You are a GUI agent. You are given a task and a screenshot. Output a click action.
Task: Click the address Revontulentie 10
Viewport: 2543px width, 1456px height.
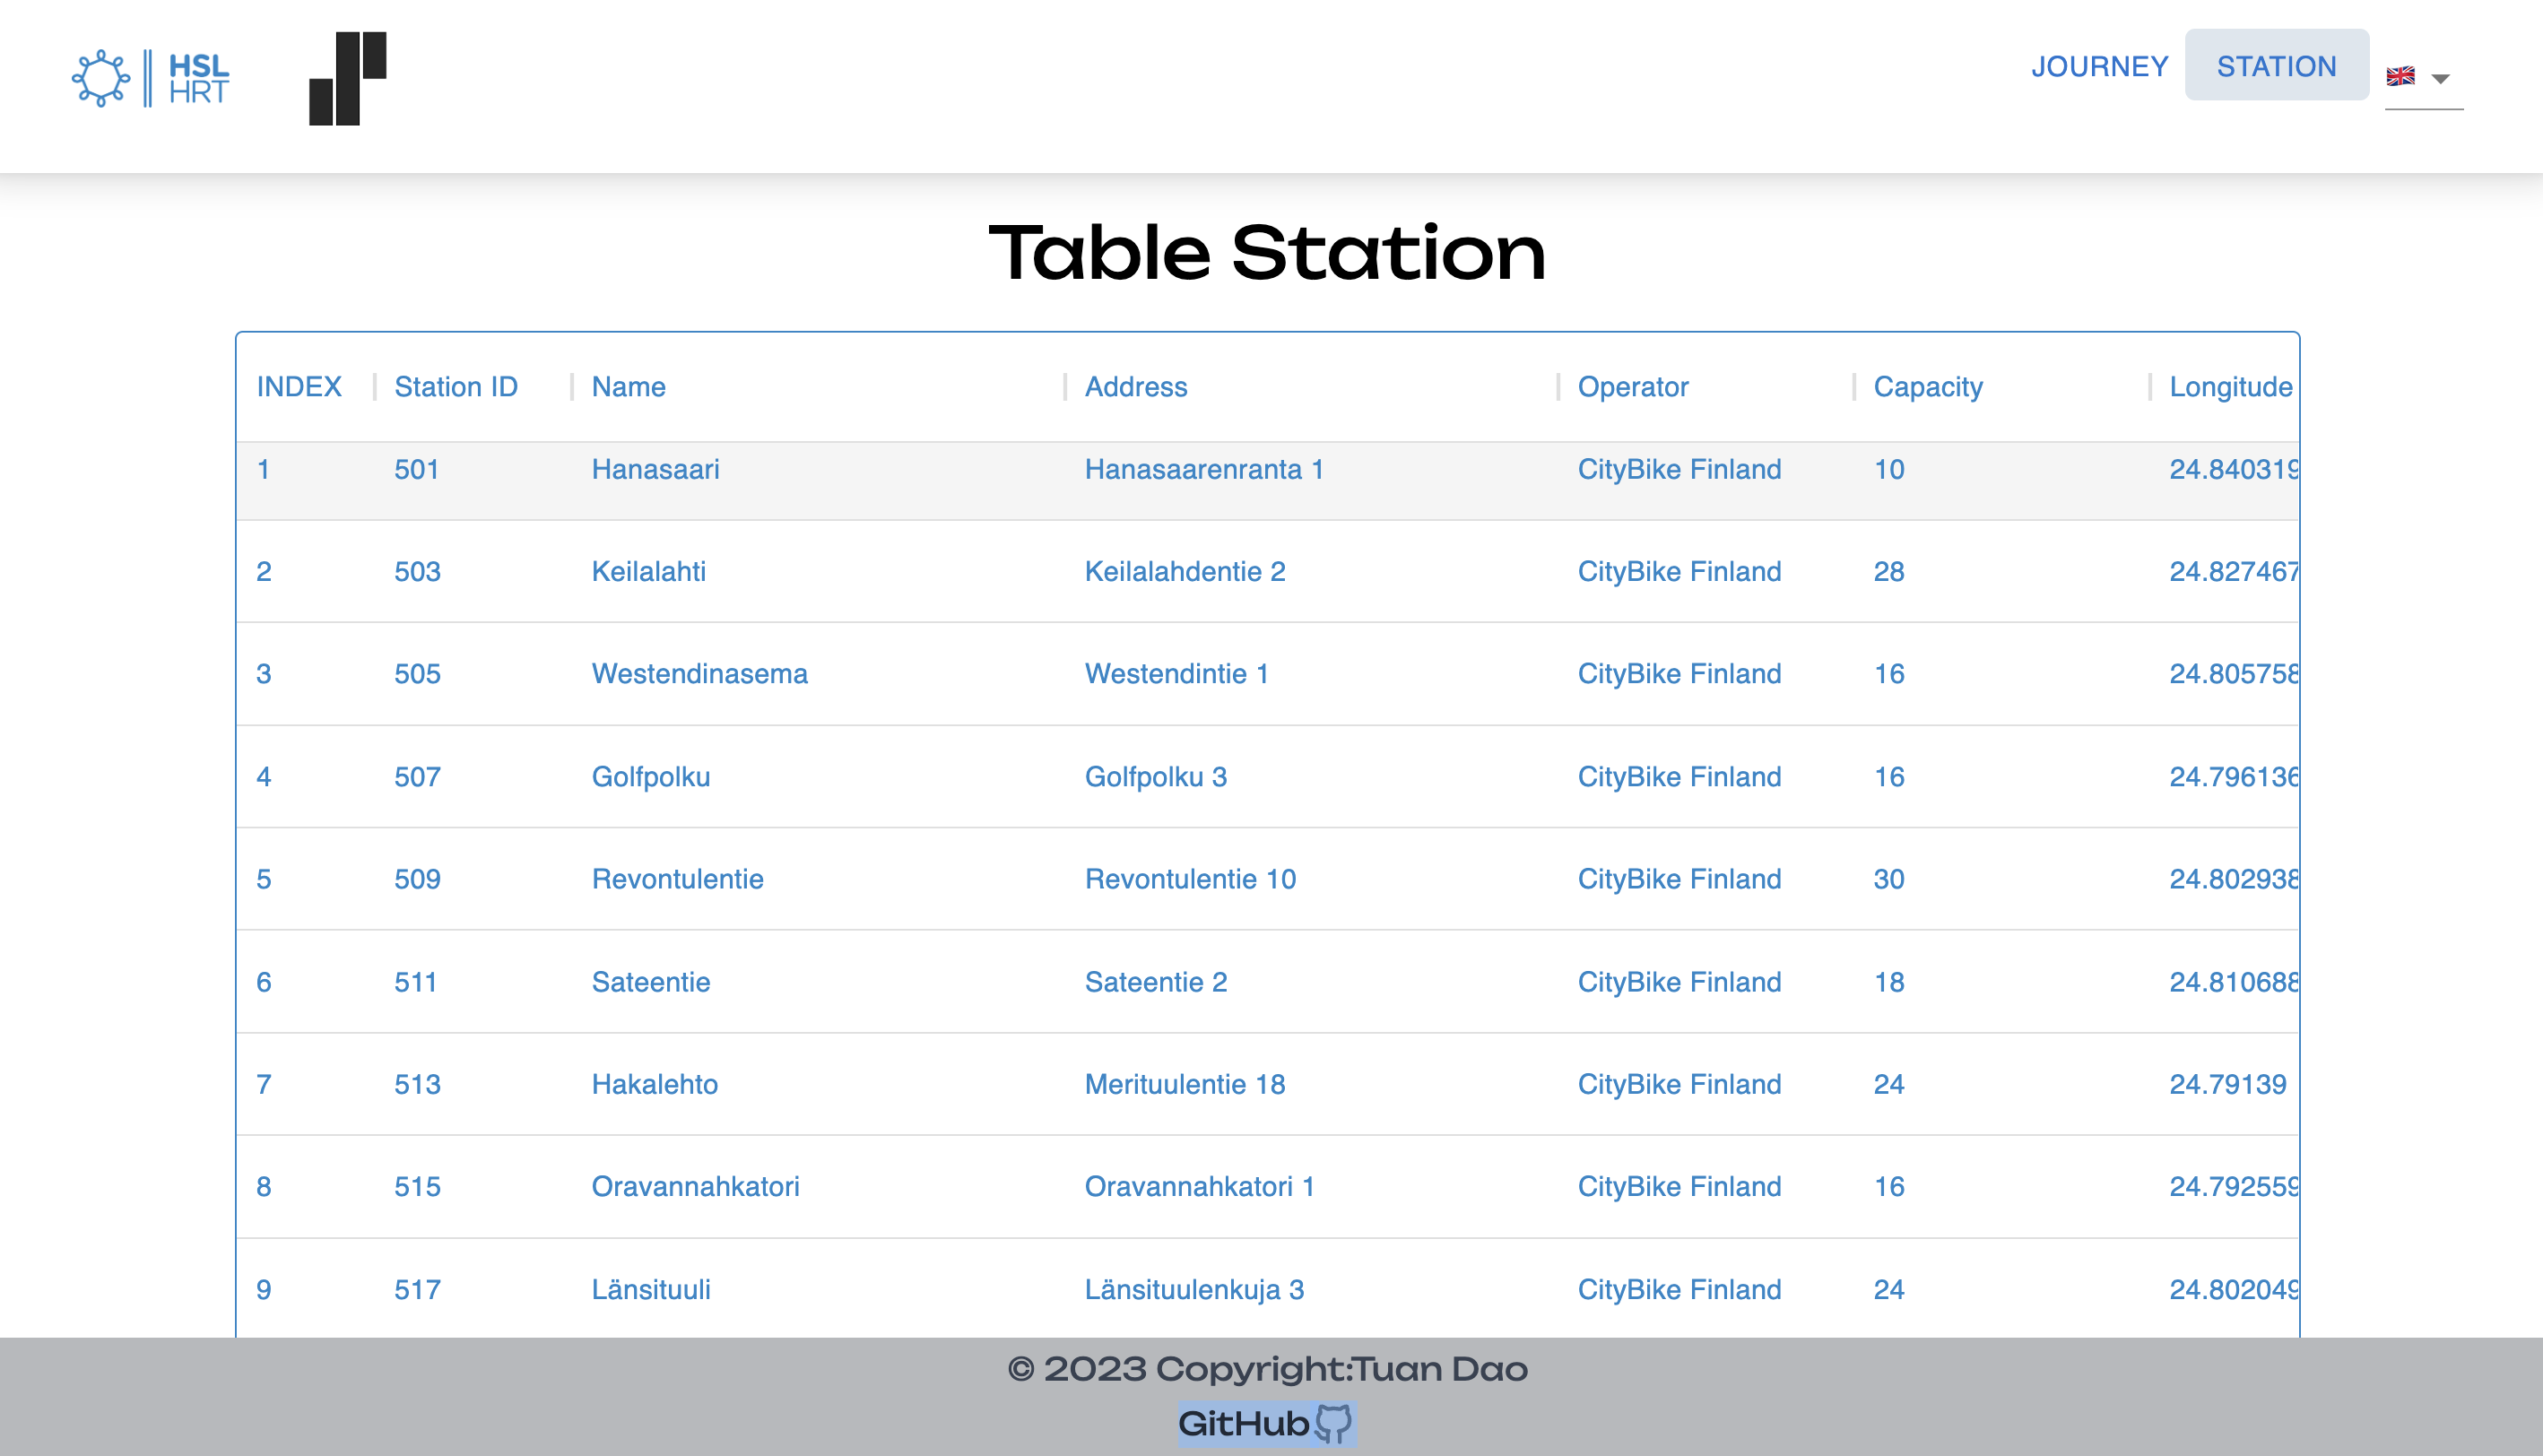(x=1189, y=879)
